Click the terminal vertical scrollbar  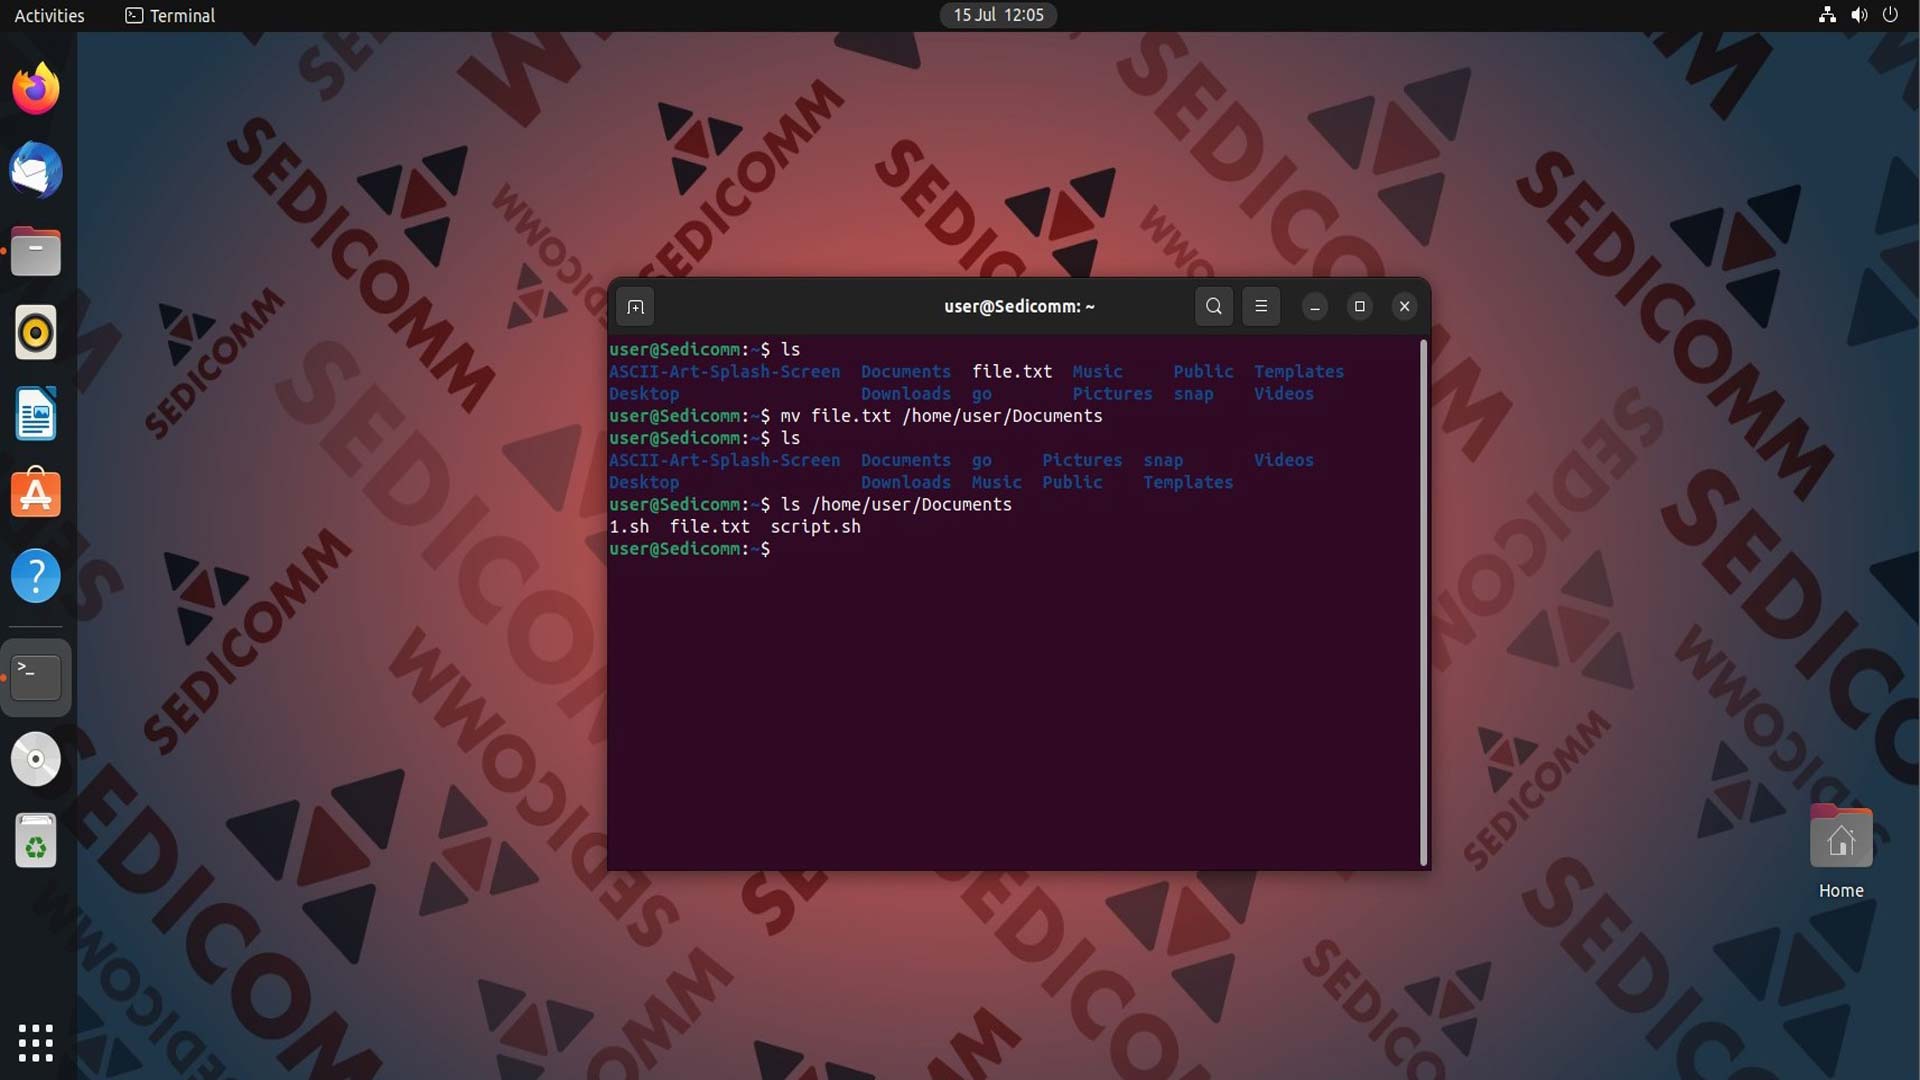(1423, 603)
